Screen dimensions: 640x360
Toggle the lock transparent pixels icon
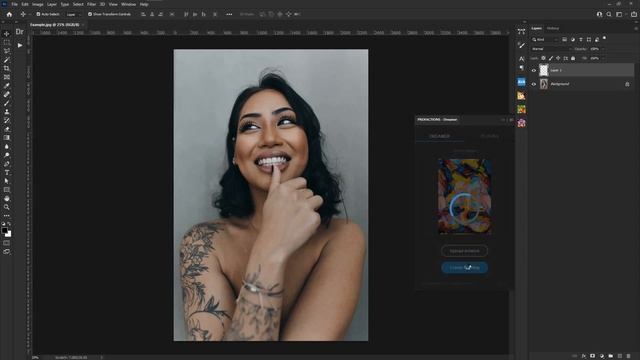click(544, 58)
